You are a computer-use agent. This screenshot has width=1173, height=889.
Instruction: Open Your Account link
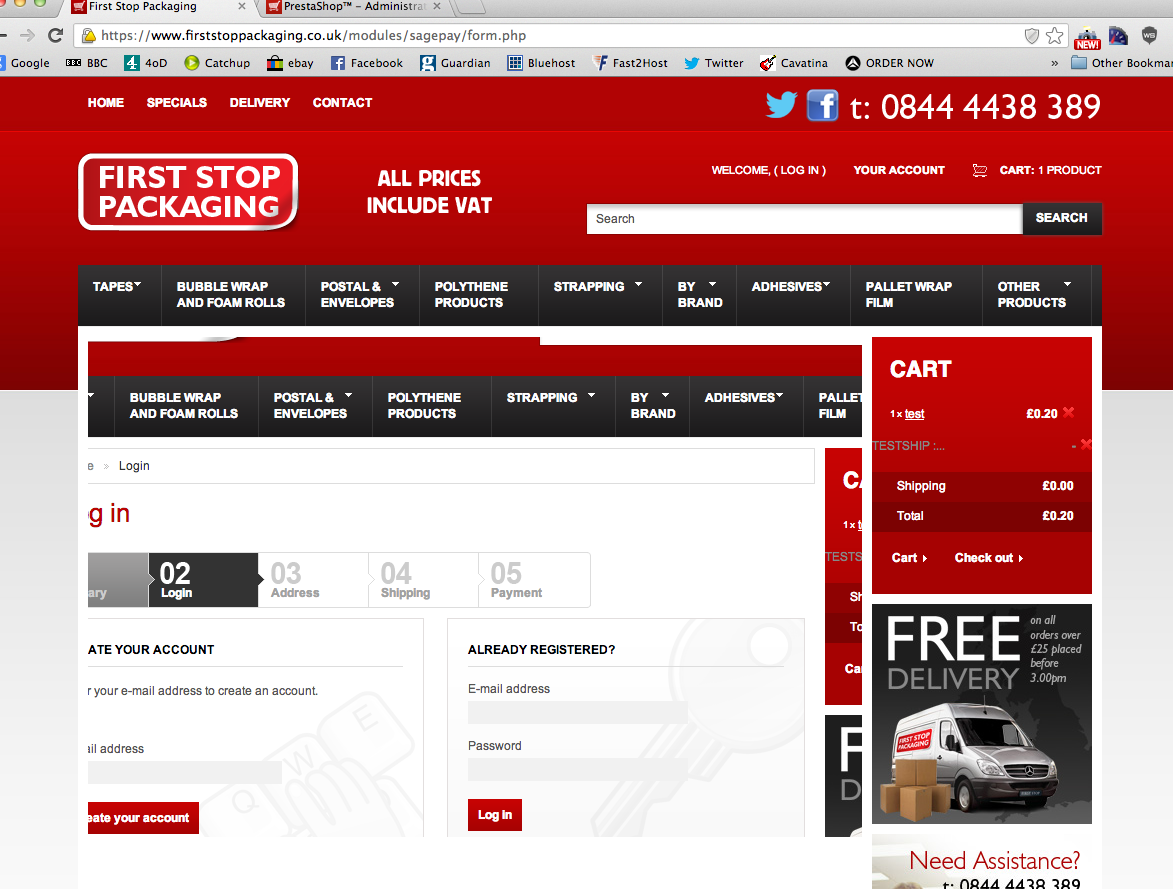[x=898, y=170]
